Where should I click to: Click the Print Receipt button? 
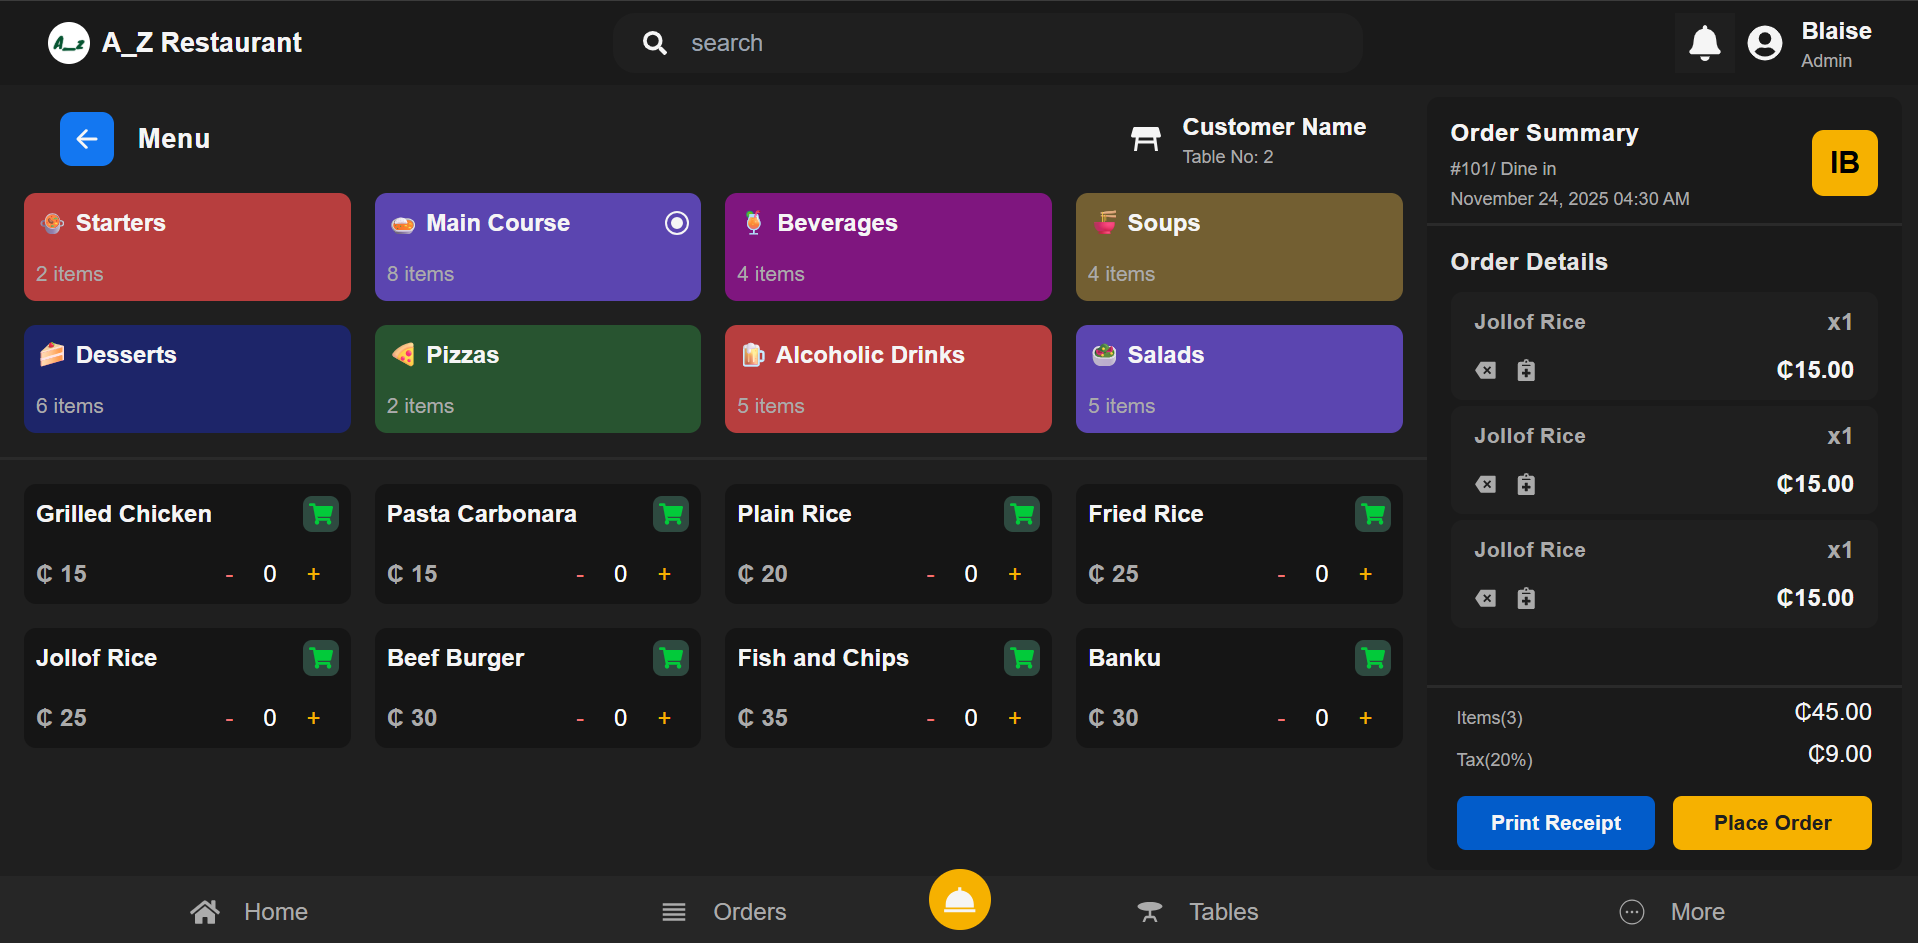(1555, 822)
